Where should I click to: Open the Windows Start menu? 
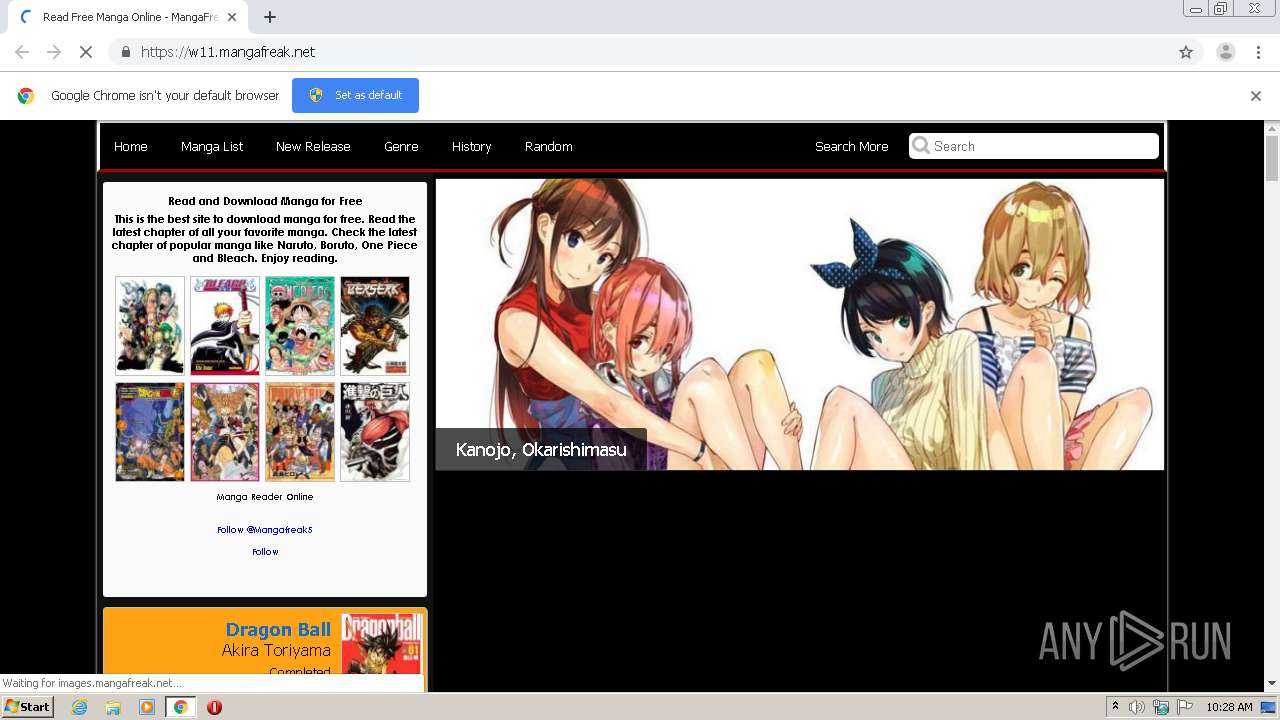(27, 706)
